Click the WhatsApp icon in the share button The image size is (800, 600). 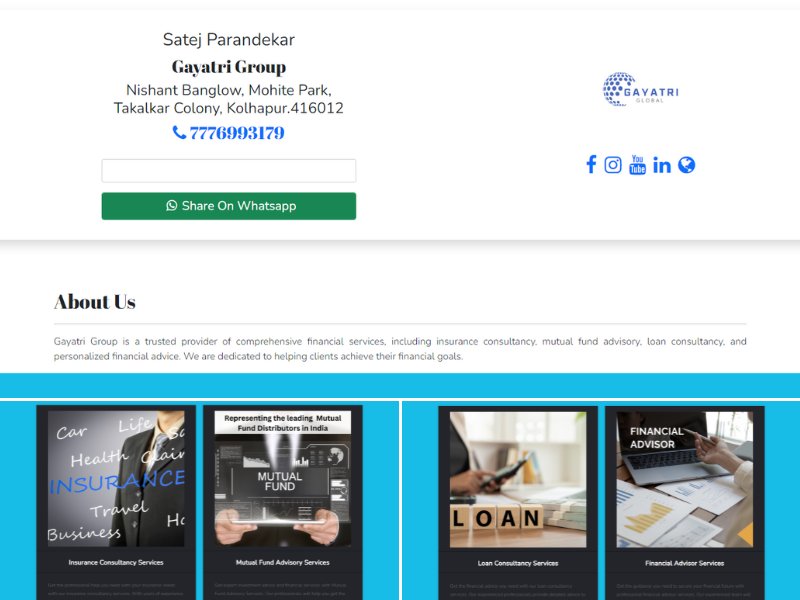click(171, 206)
